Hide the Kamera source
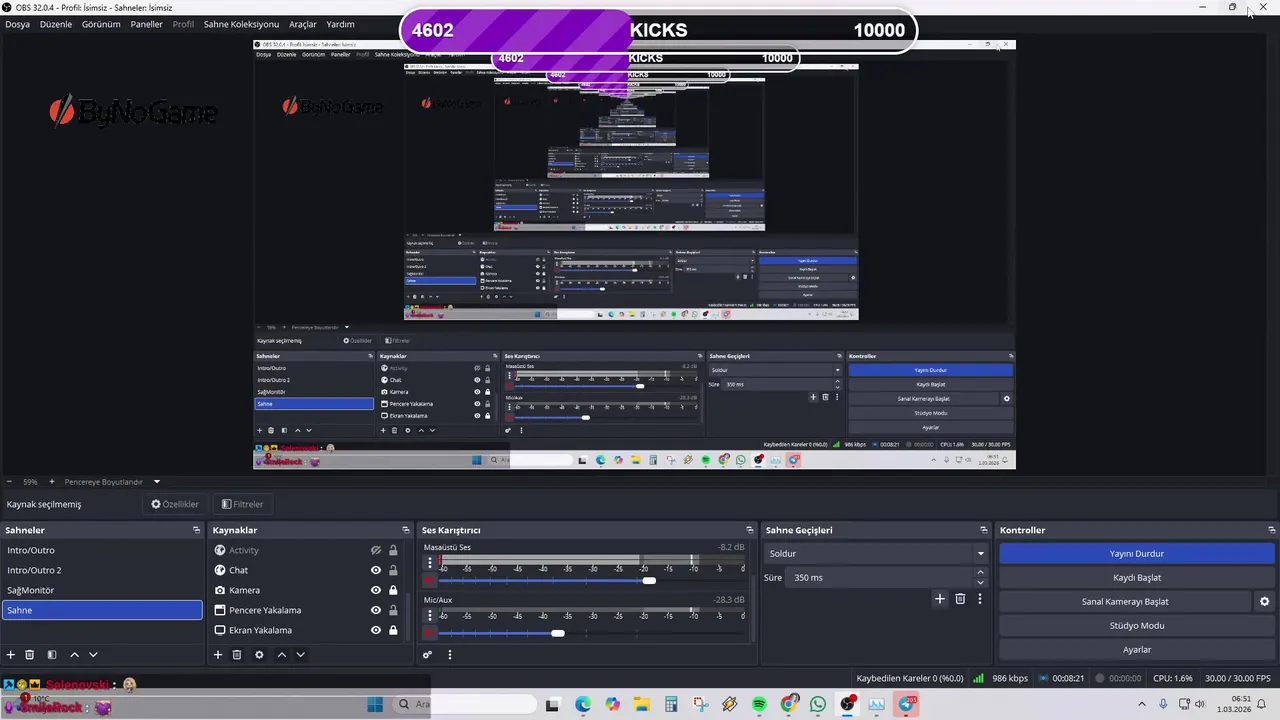Screen dimensions: 1280x720 tap(376, 590)
